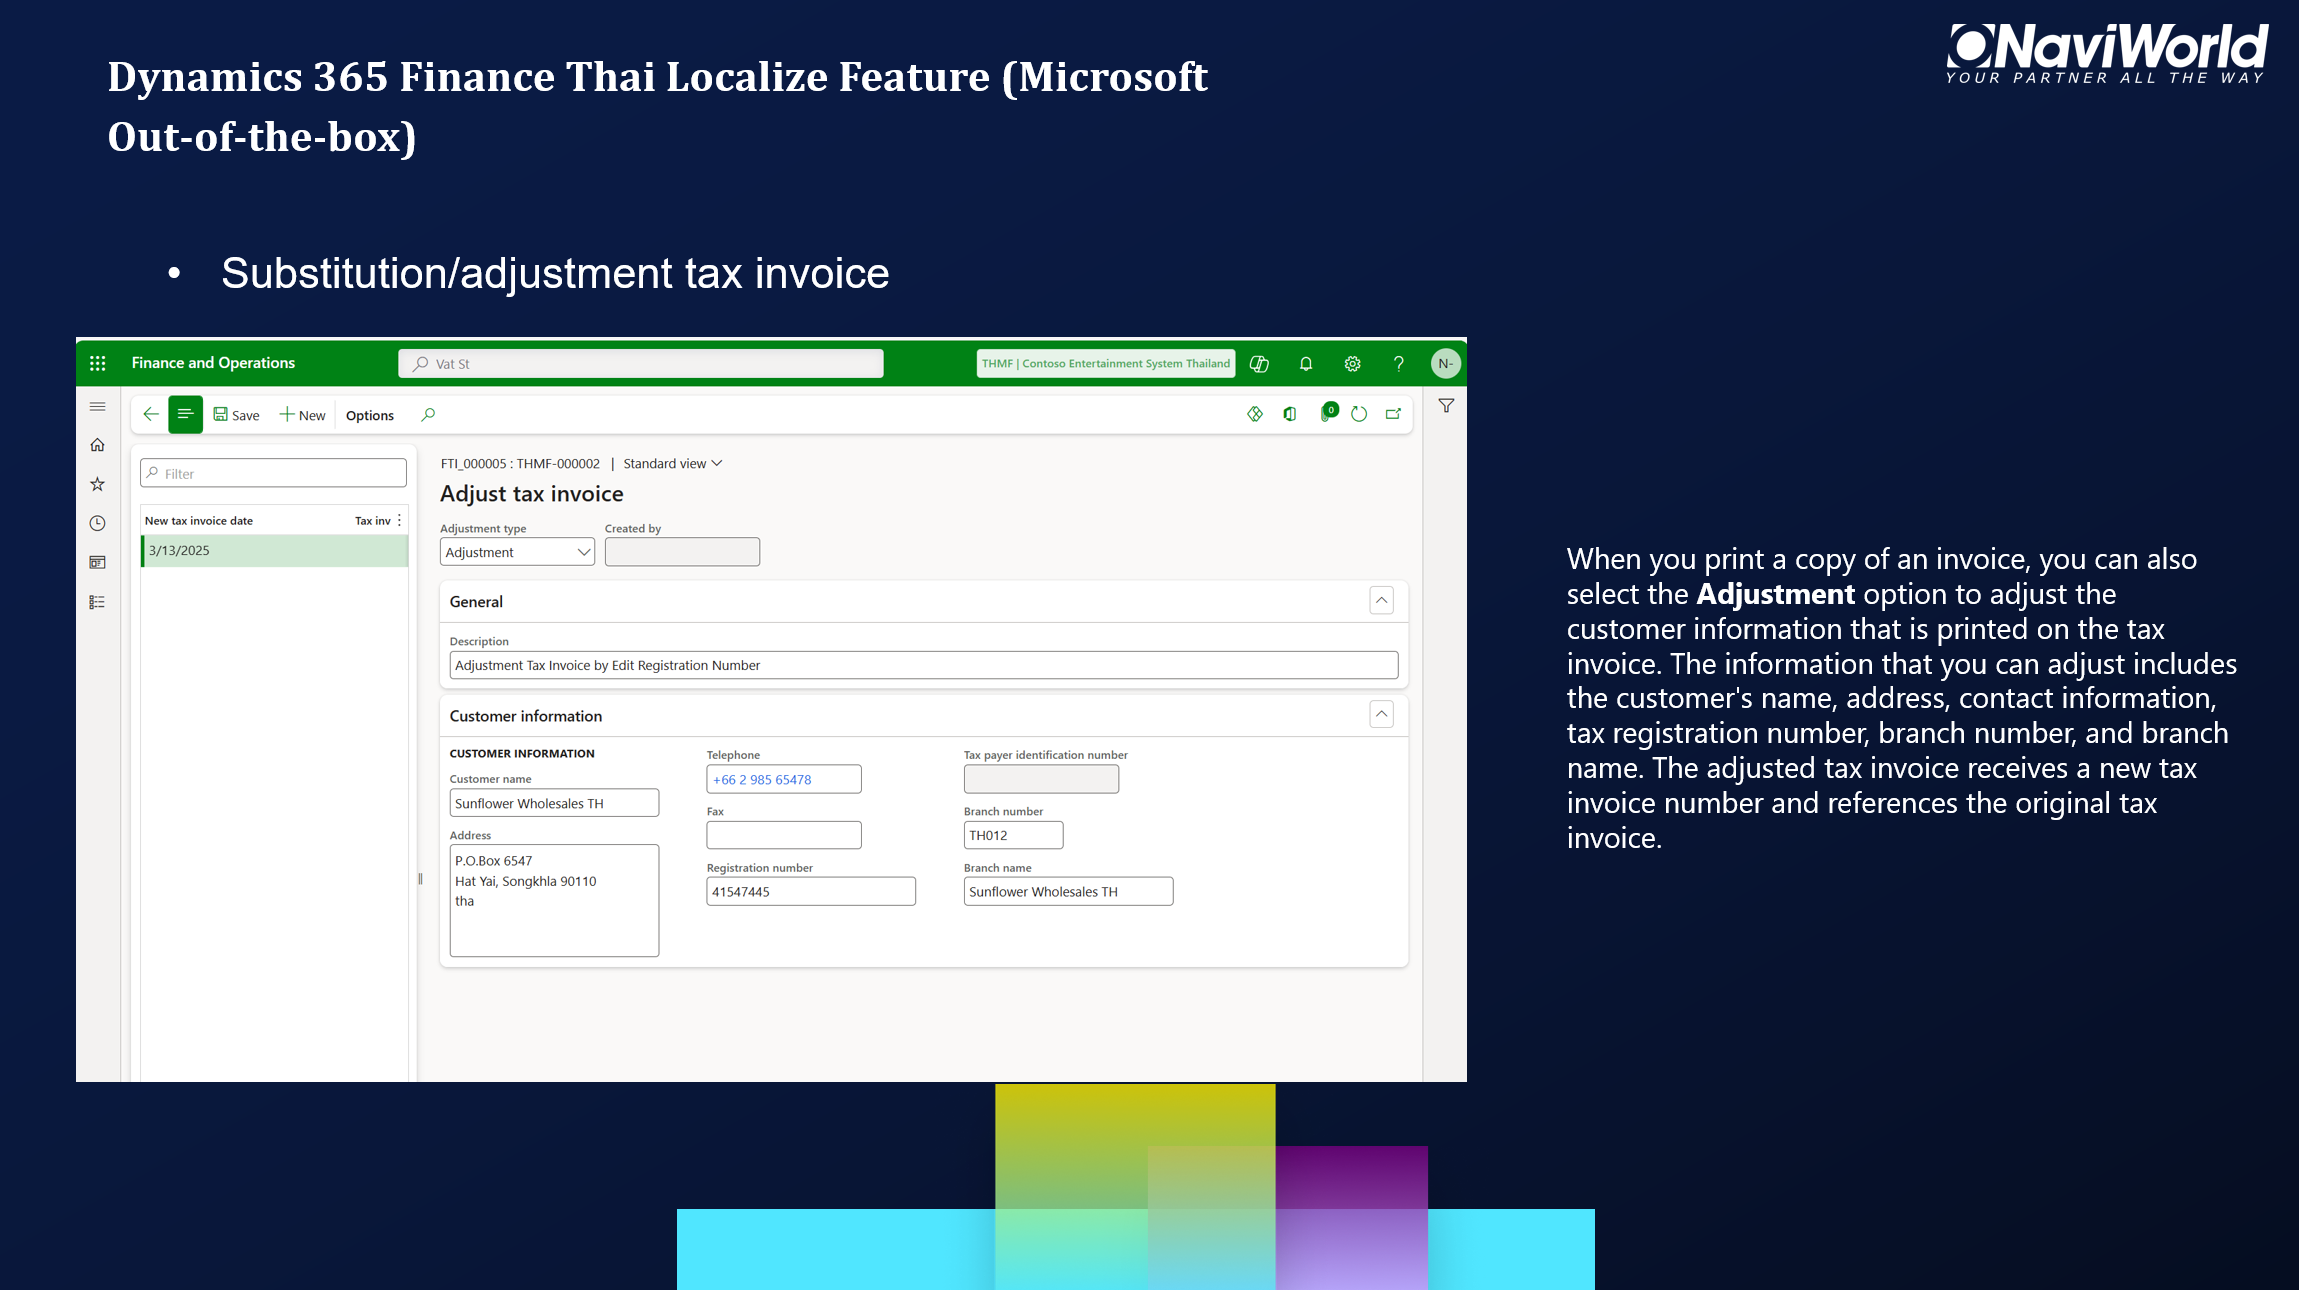Image resolution: width=2299 pixels, height=1290 pixels.
Task: Open the grid column options three-dots icon
Action: (399, 521)
